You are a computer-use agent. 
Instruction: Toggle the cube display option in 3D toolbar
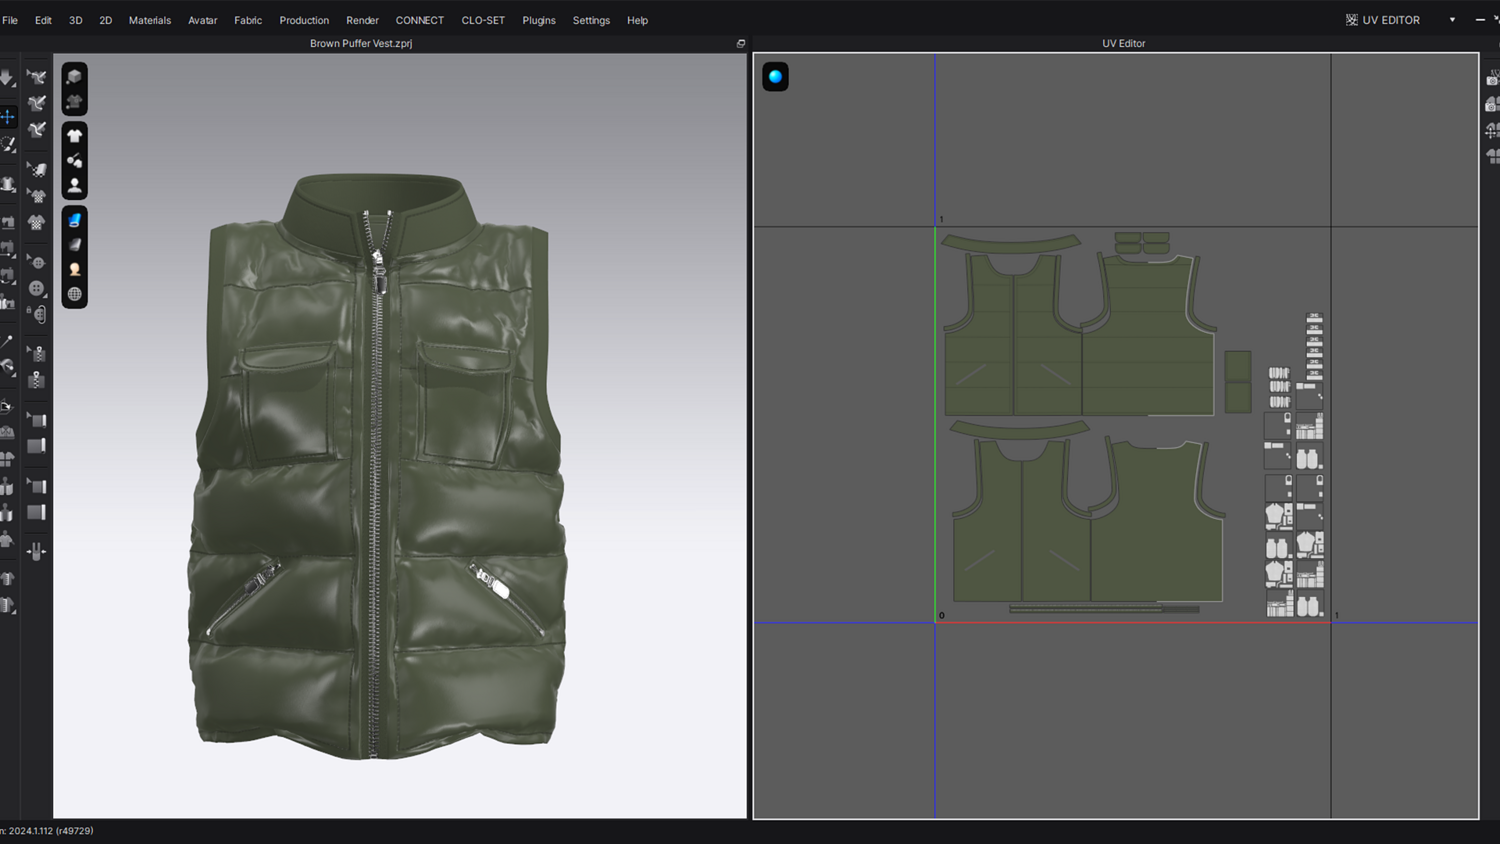74,76
